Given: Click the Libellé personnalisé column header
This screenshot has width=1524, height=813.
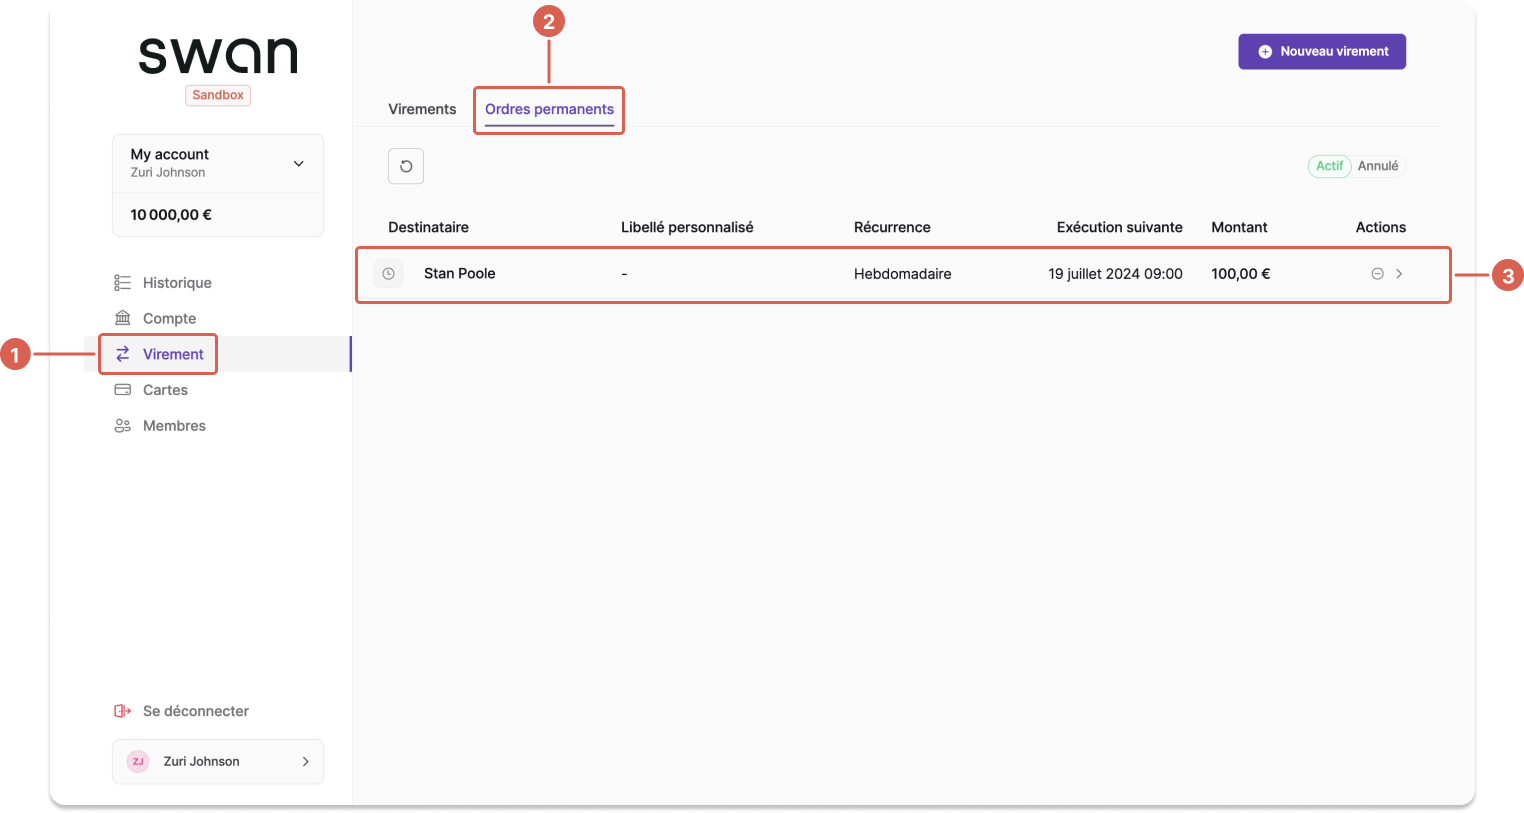Looking at the screenshot, I should click(687, 227).
